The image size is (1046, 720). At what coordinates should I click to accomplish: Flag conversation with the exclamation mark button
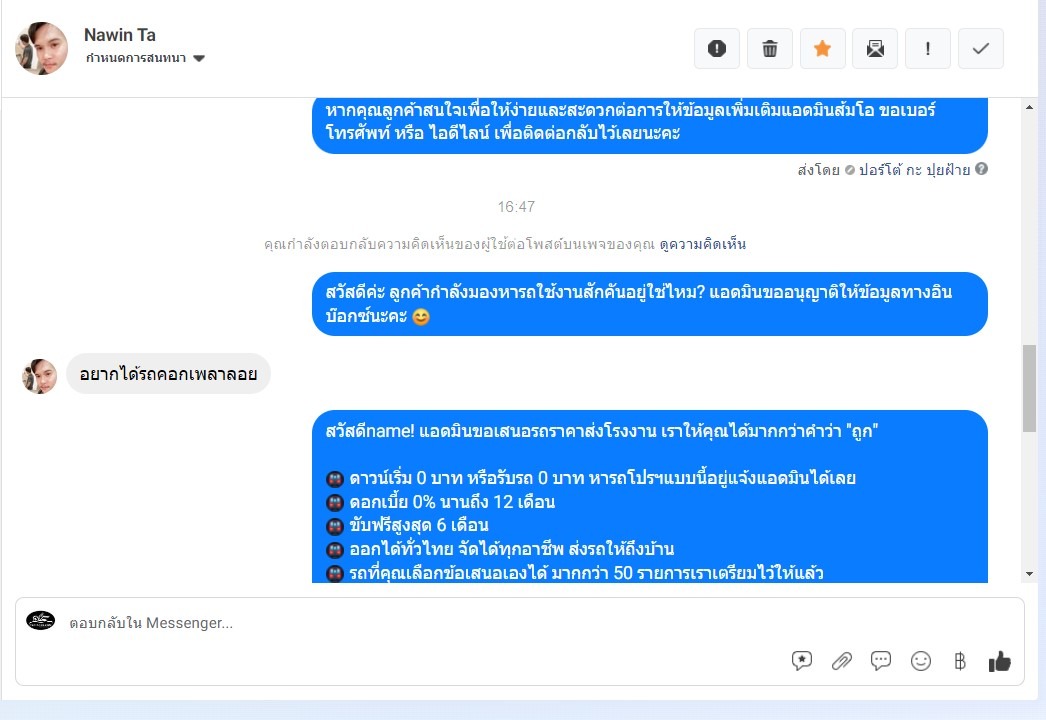click(928, 49)
